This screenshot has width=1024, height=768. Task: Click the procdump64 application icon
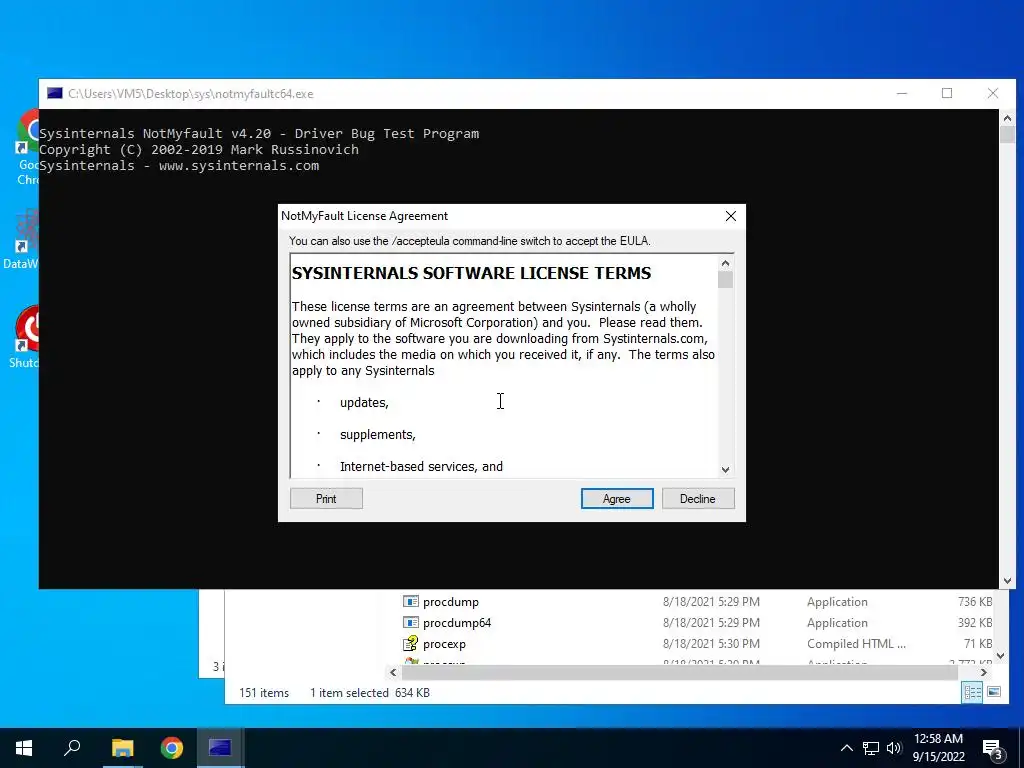pyautogui.click(x=410, y=622)
